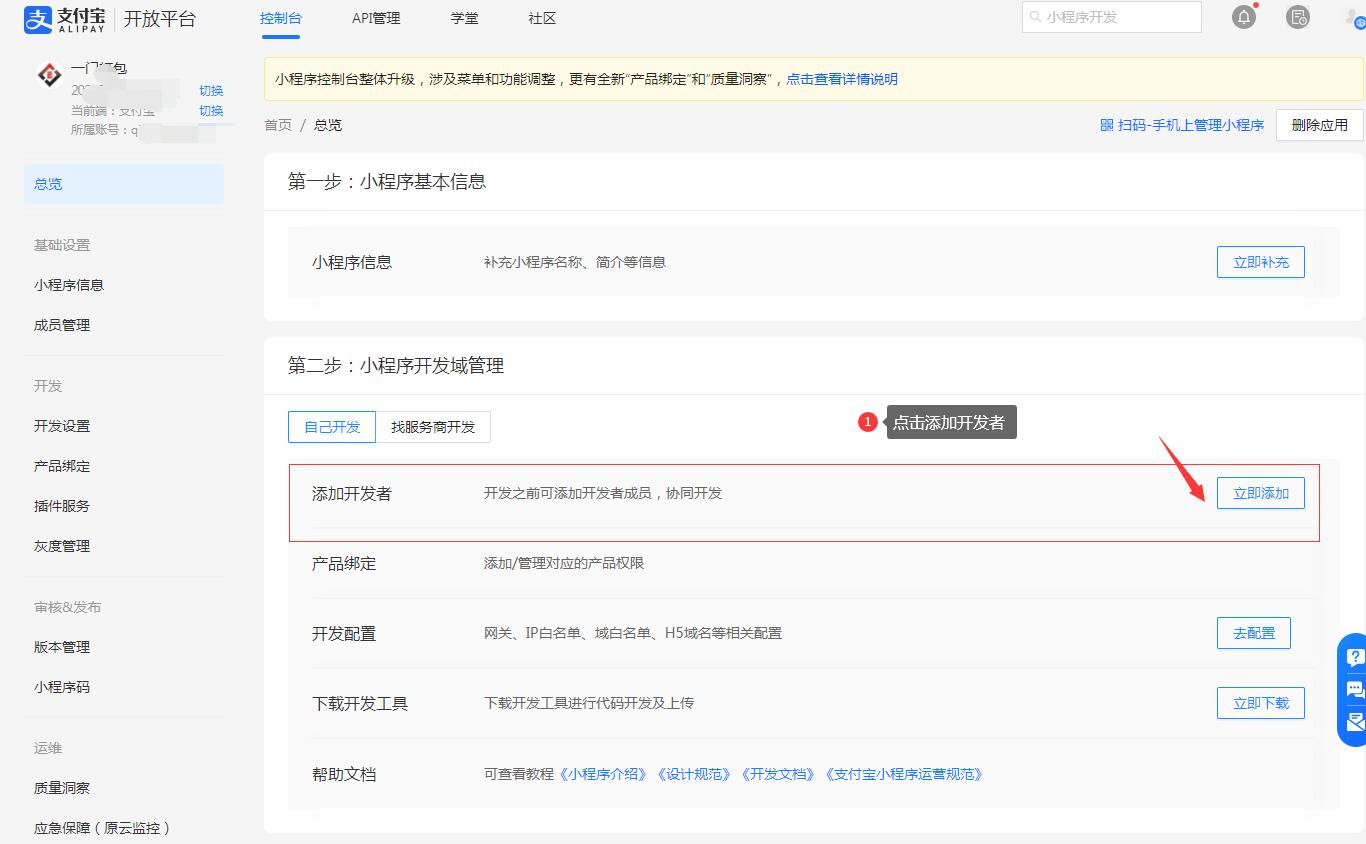Open 《设计规范》 link
This screenshot has height=844, width=1366.
tap(694, 774)
